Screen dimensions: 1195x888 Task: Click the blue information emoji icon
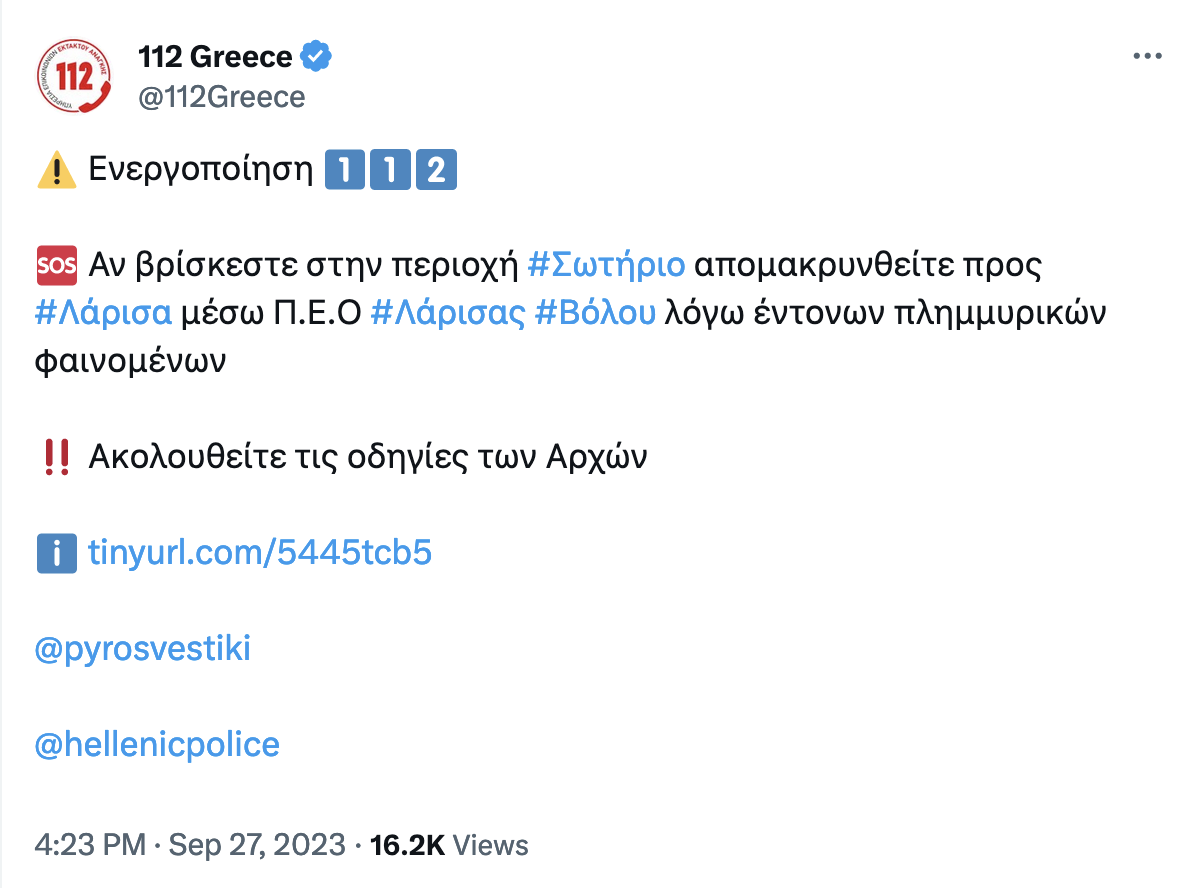[x=56, y=553]
